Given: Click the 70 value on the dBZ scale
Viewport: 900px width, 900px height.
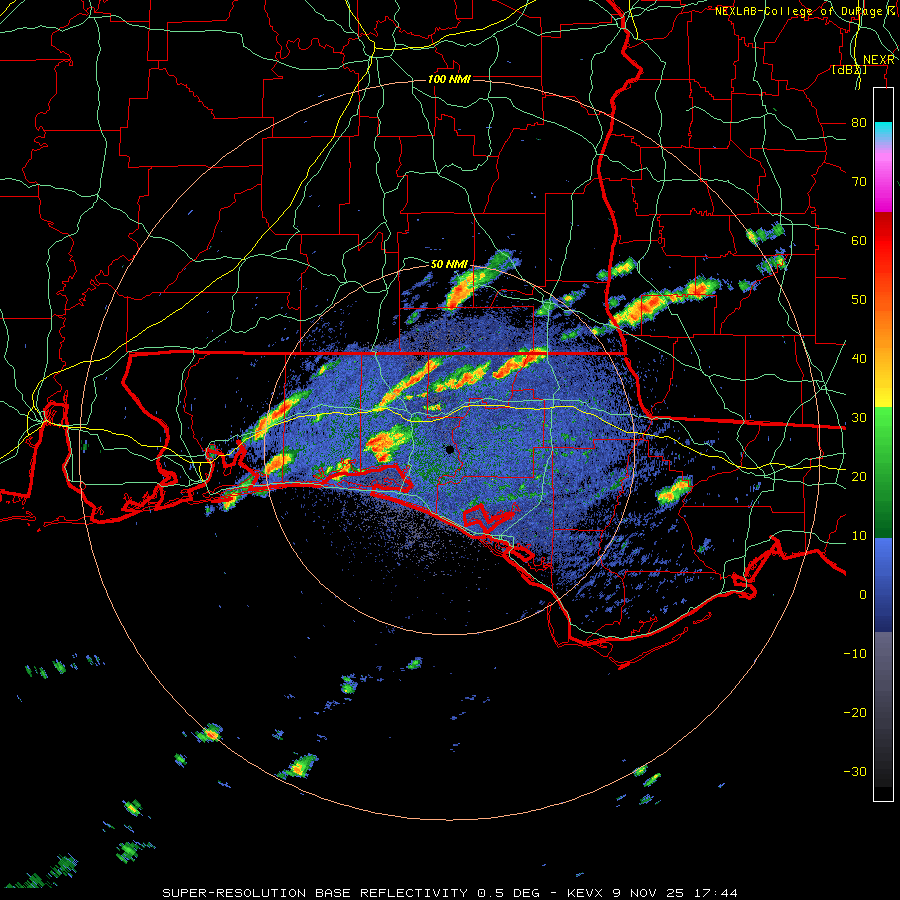Looking at the screenshot, I should pos(859,182).
